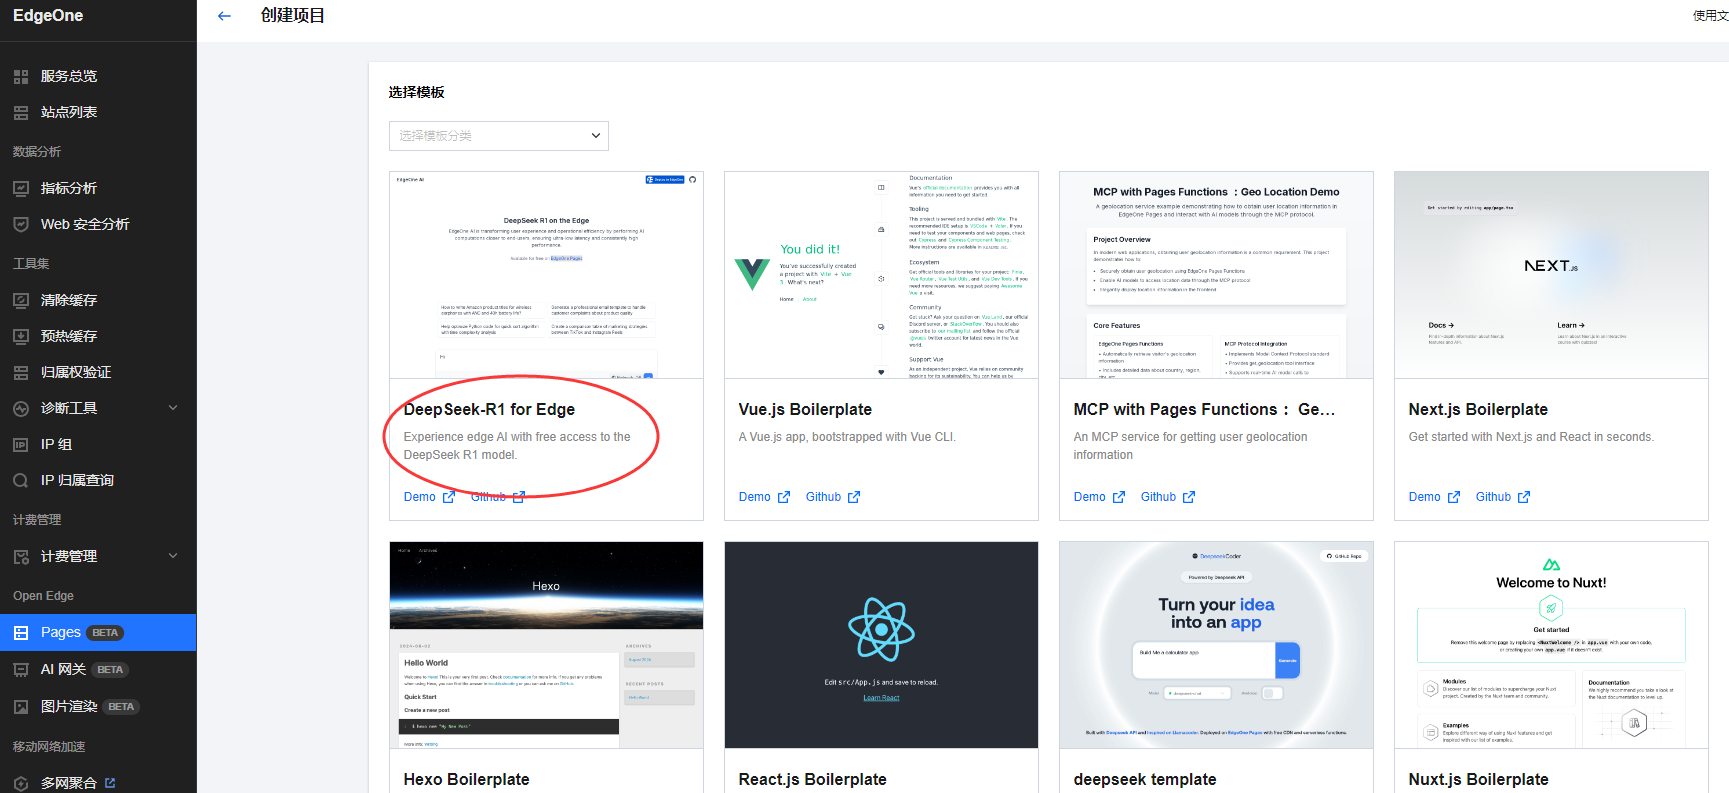Click external icon next to Vue.js Github
Image resolution: width=1729 pixels, height=793 pixels.
(x=854, y=497)
